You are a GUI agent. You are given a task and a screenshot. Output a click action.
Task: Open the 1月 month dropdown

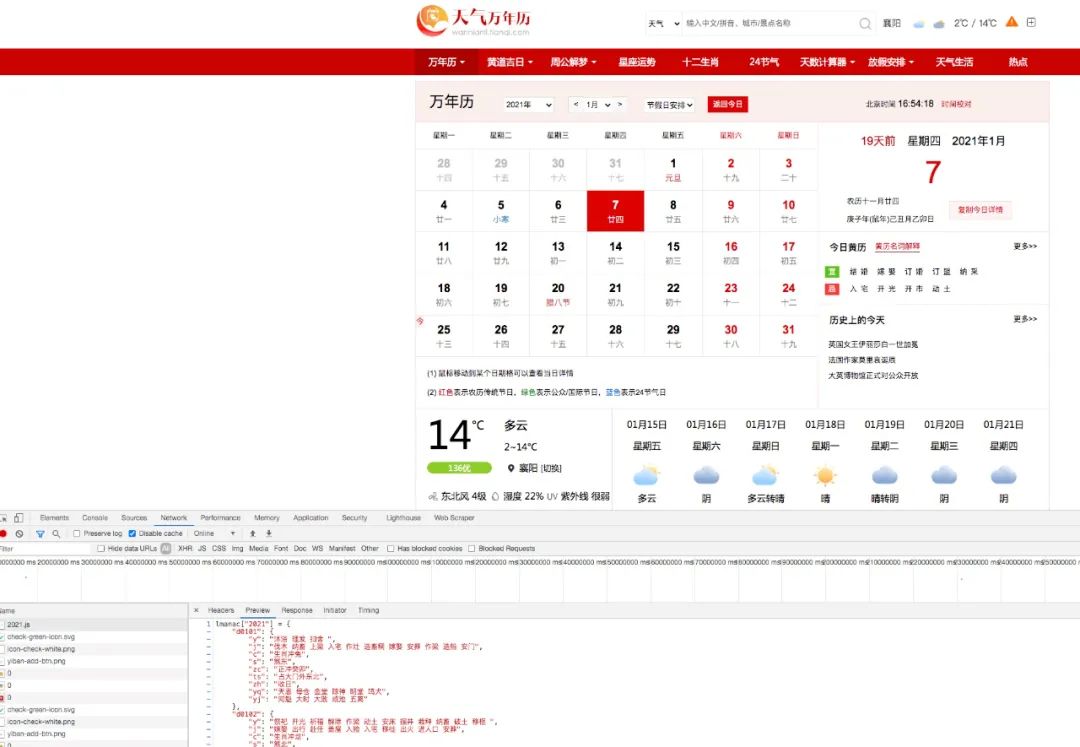point(599,105)
